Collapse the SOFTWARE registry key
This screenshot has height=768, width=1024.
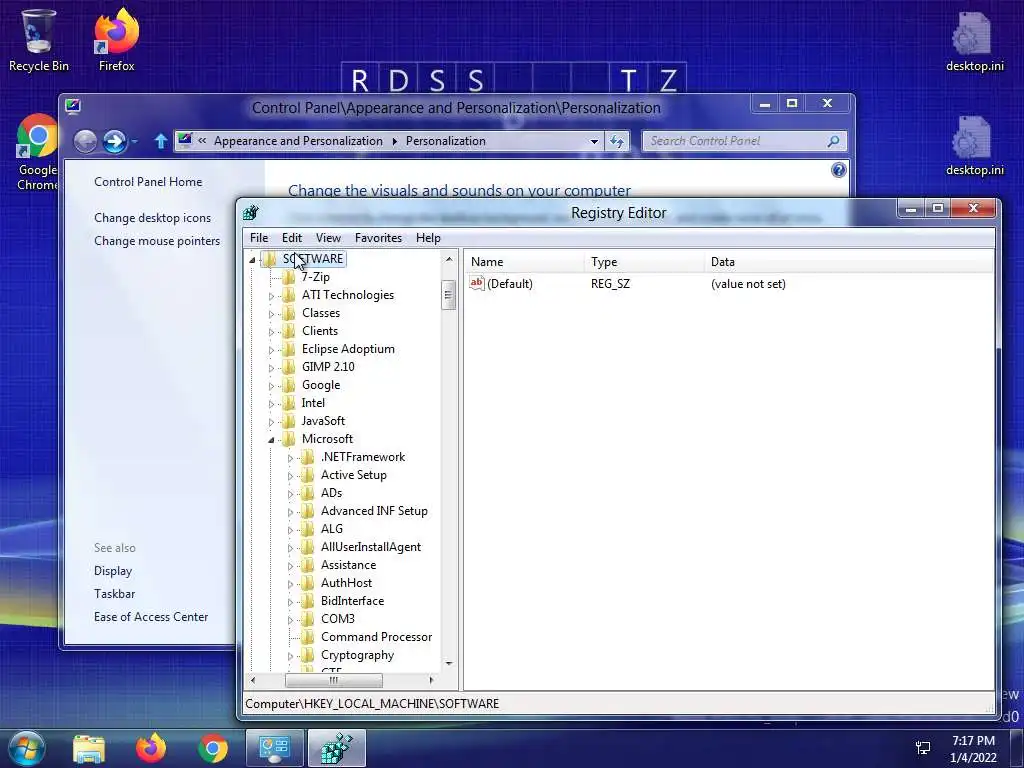[253, 260]
